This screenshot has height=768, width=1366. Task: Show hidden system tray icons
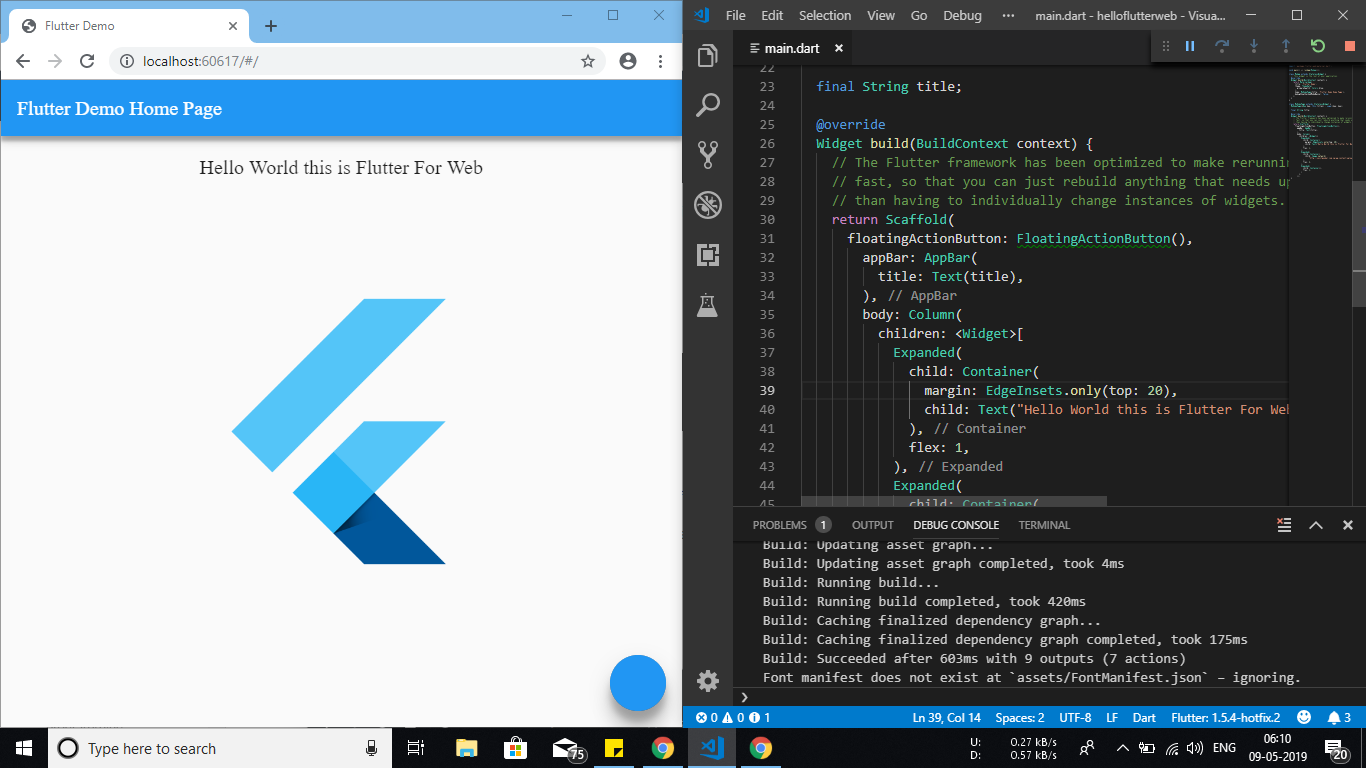(x=1122, y=748)
